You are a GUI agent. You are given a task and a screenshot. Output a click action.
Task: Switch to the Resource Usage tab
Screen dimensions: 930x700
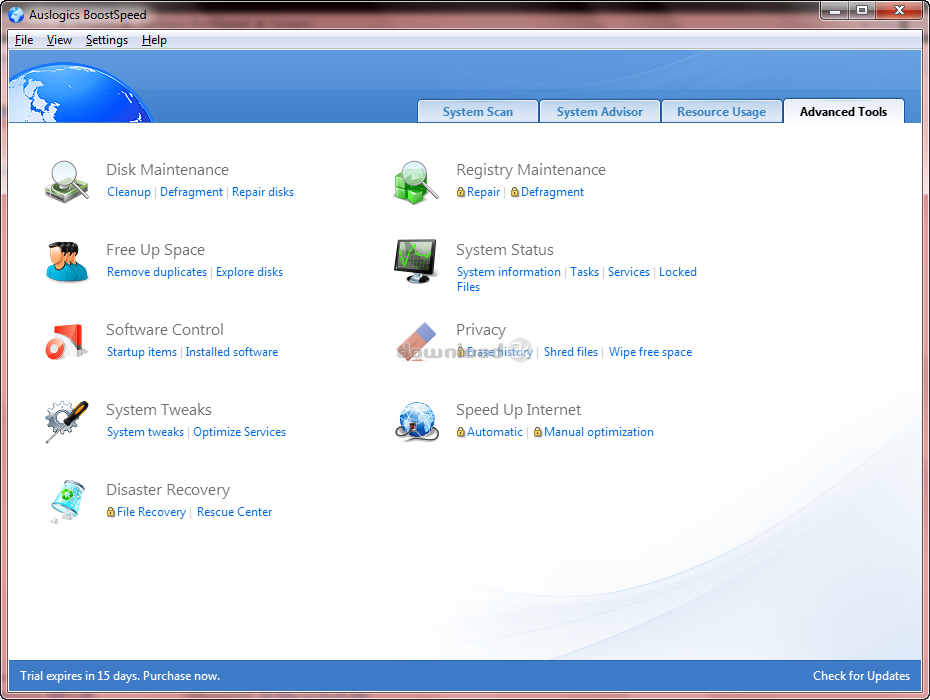pos(722,112)
